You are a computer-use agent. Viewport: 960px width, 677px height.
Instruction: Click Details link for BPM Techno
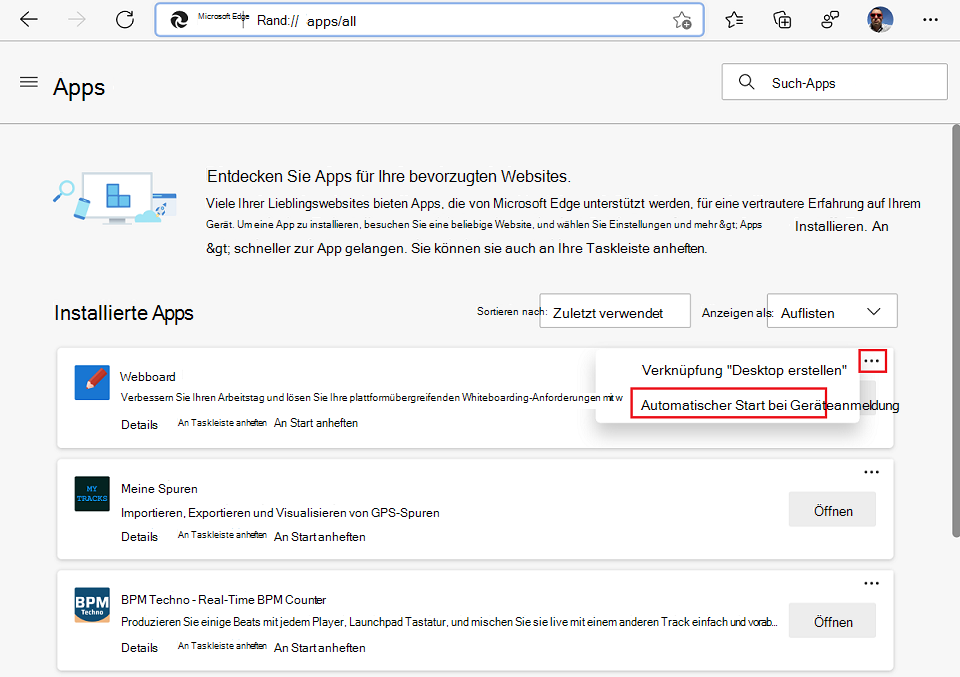pos(139,648)
